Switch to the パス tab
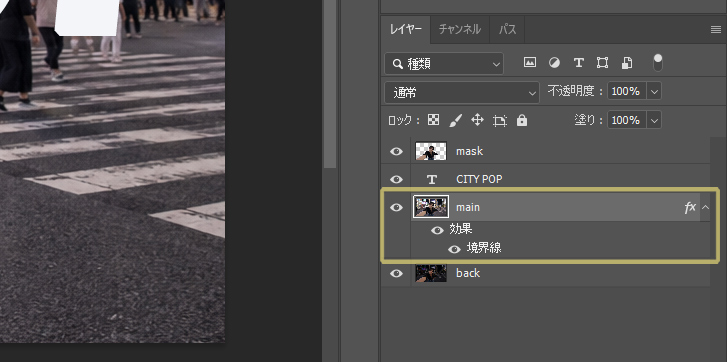This screenshot has width=727, height=362. (507, 30)
